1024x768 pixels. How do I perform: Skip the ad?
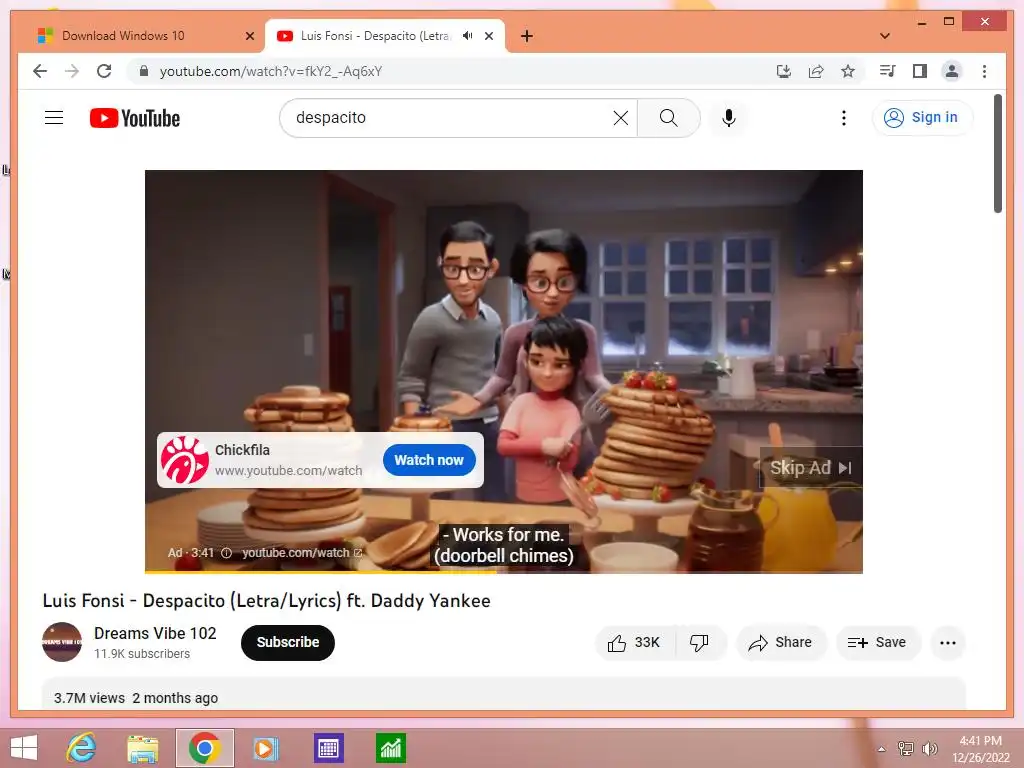point(810,468)
